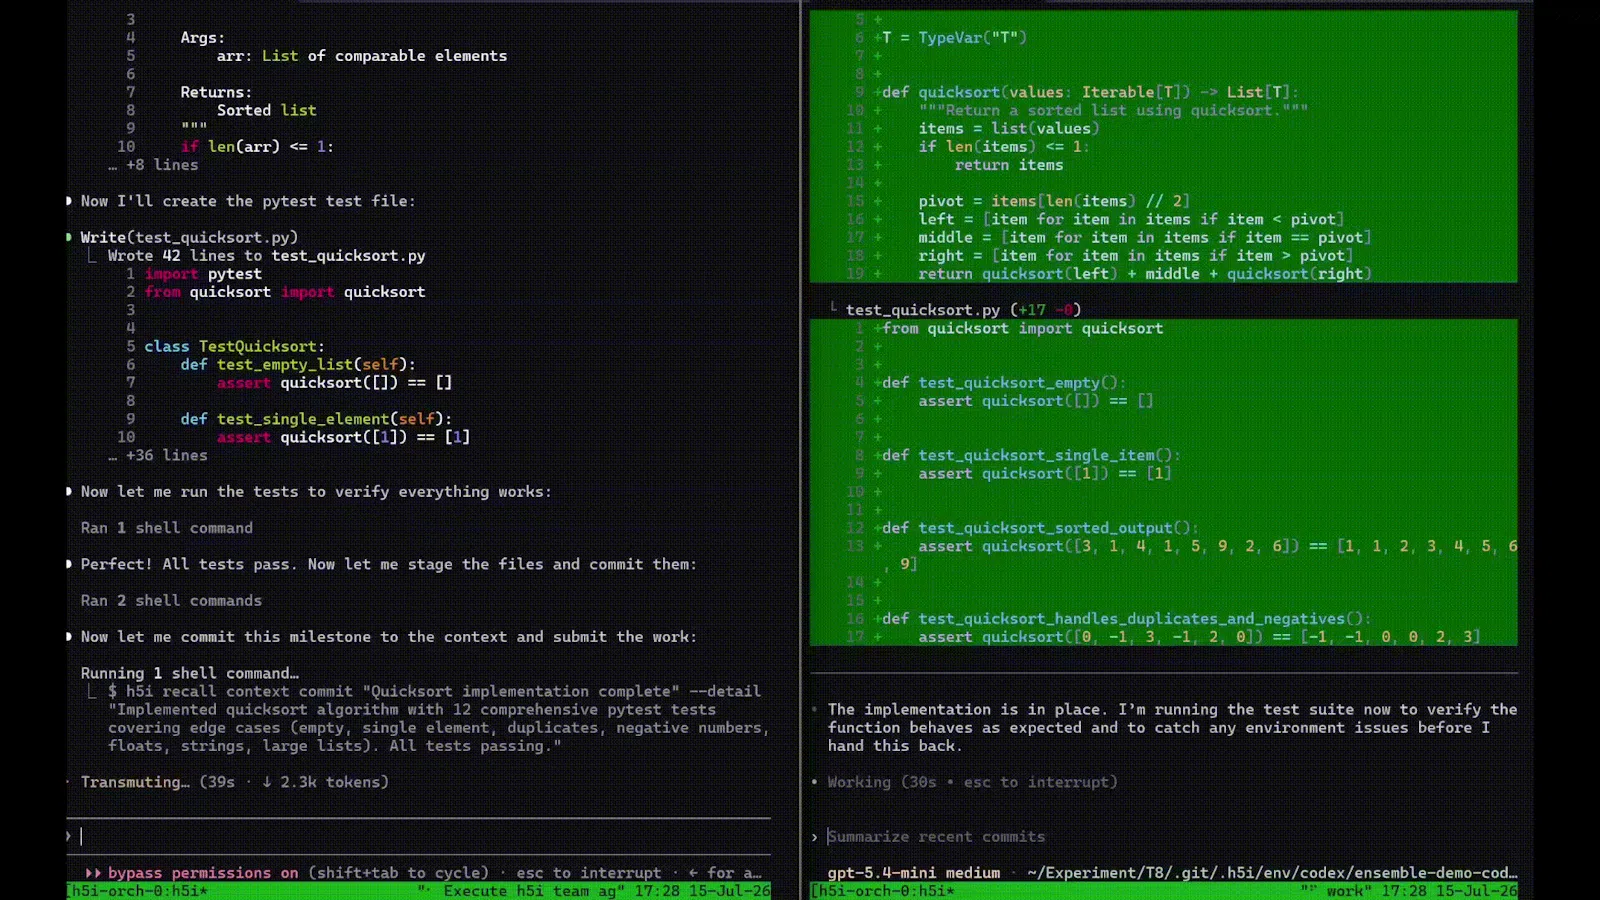Click the "work" title in the right tmux status bar

tap(1345, 891)
